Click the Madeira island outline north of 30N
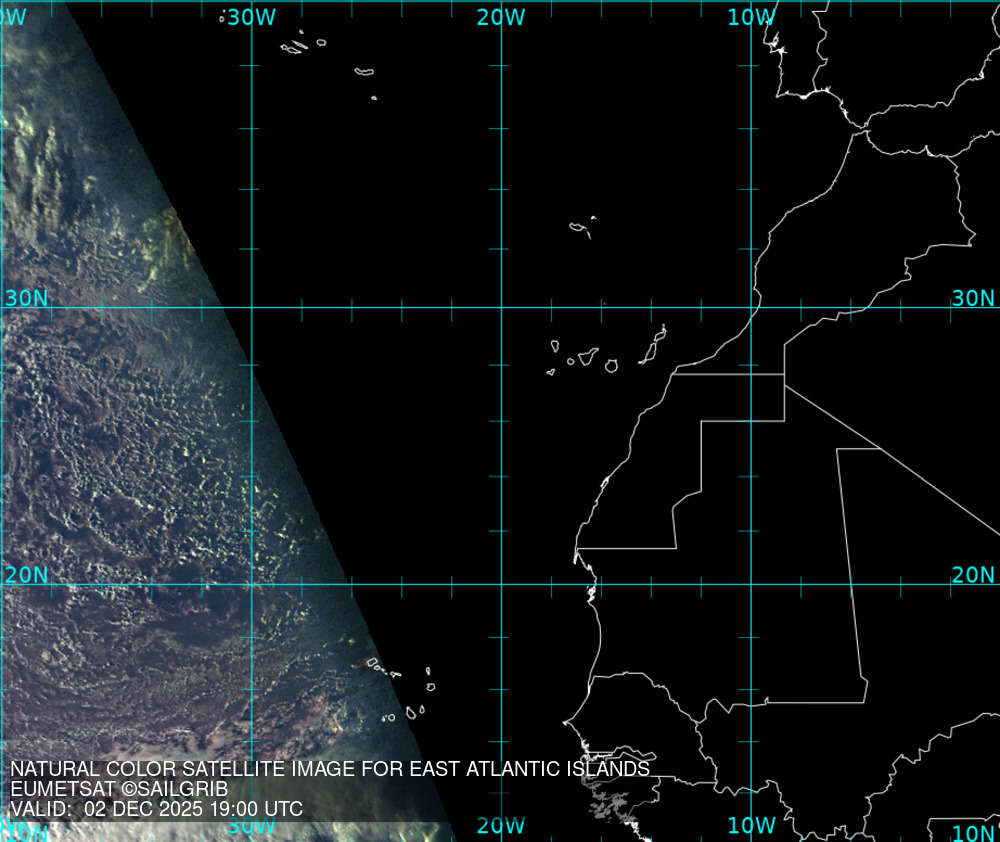Image resolution: width=1000 pixels, height=842 pixels. [x=580, y=228]
